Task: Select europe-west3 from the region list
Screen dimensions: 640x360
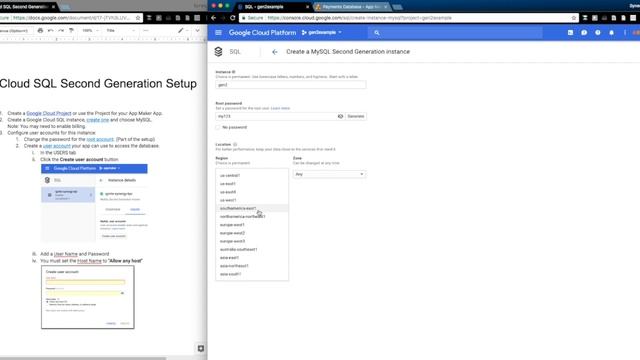Action: (252, 241)
